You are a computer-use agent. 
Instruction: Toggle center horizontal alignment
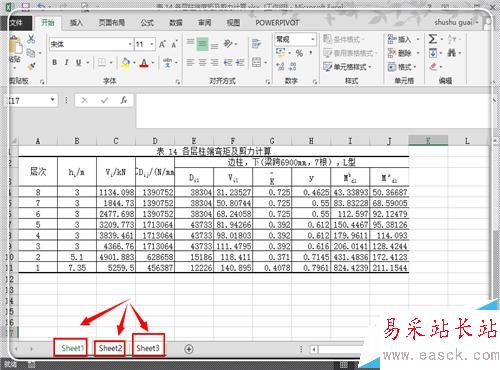pos(202,62)
